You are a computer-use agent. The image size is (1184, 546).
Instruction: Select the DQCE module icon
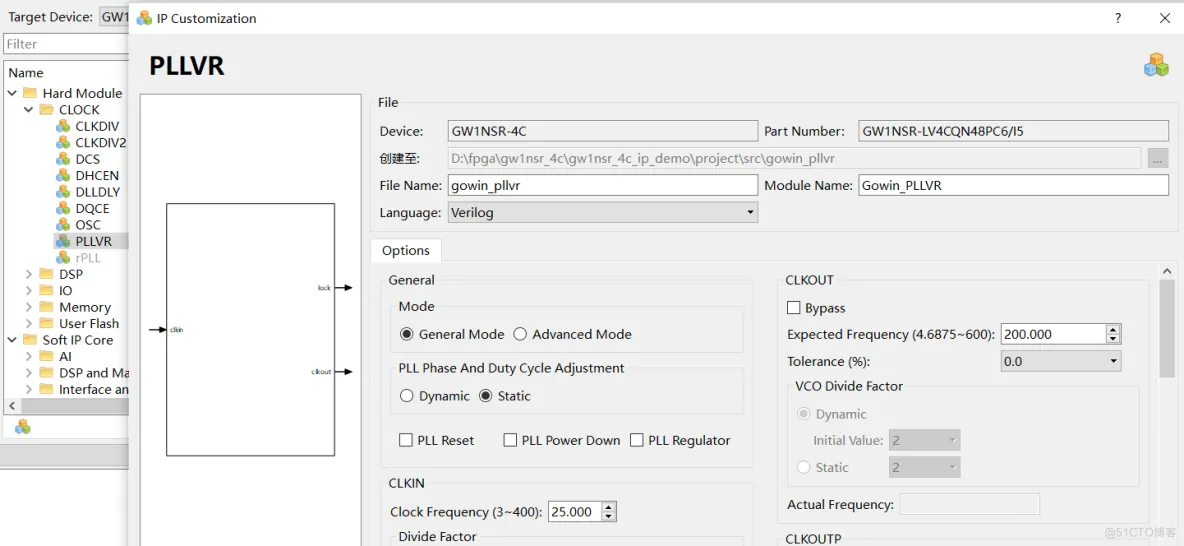point(63,208)
